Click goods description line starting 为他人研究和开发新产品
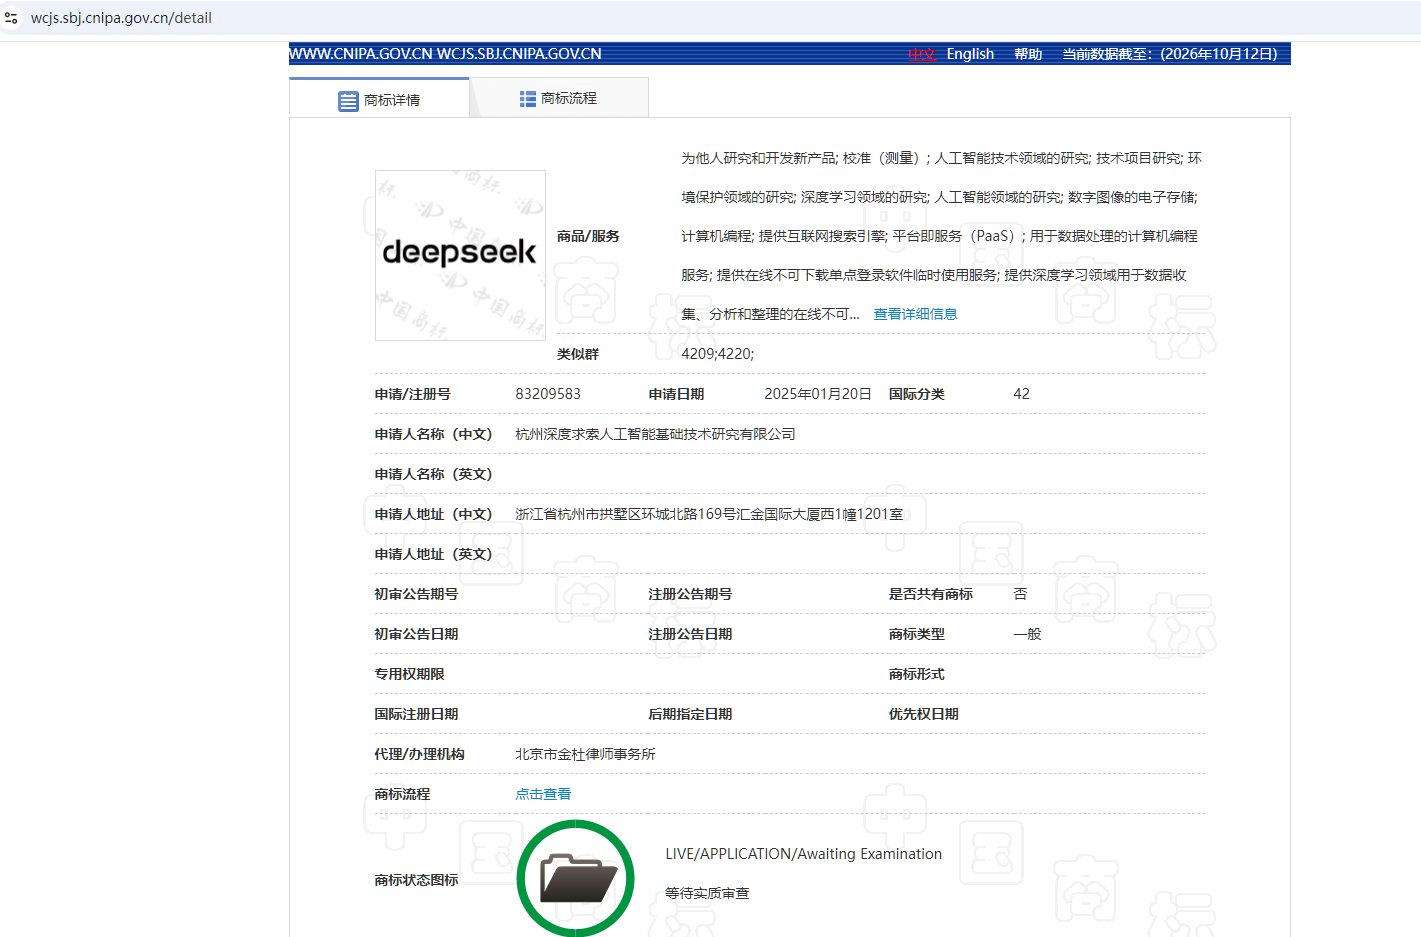 tap(941, 158)
